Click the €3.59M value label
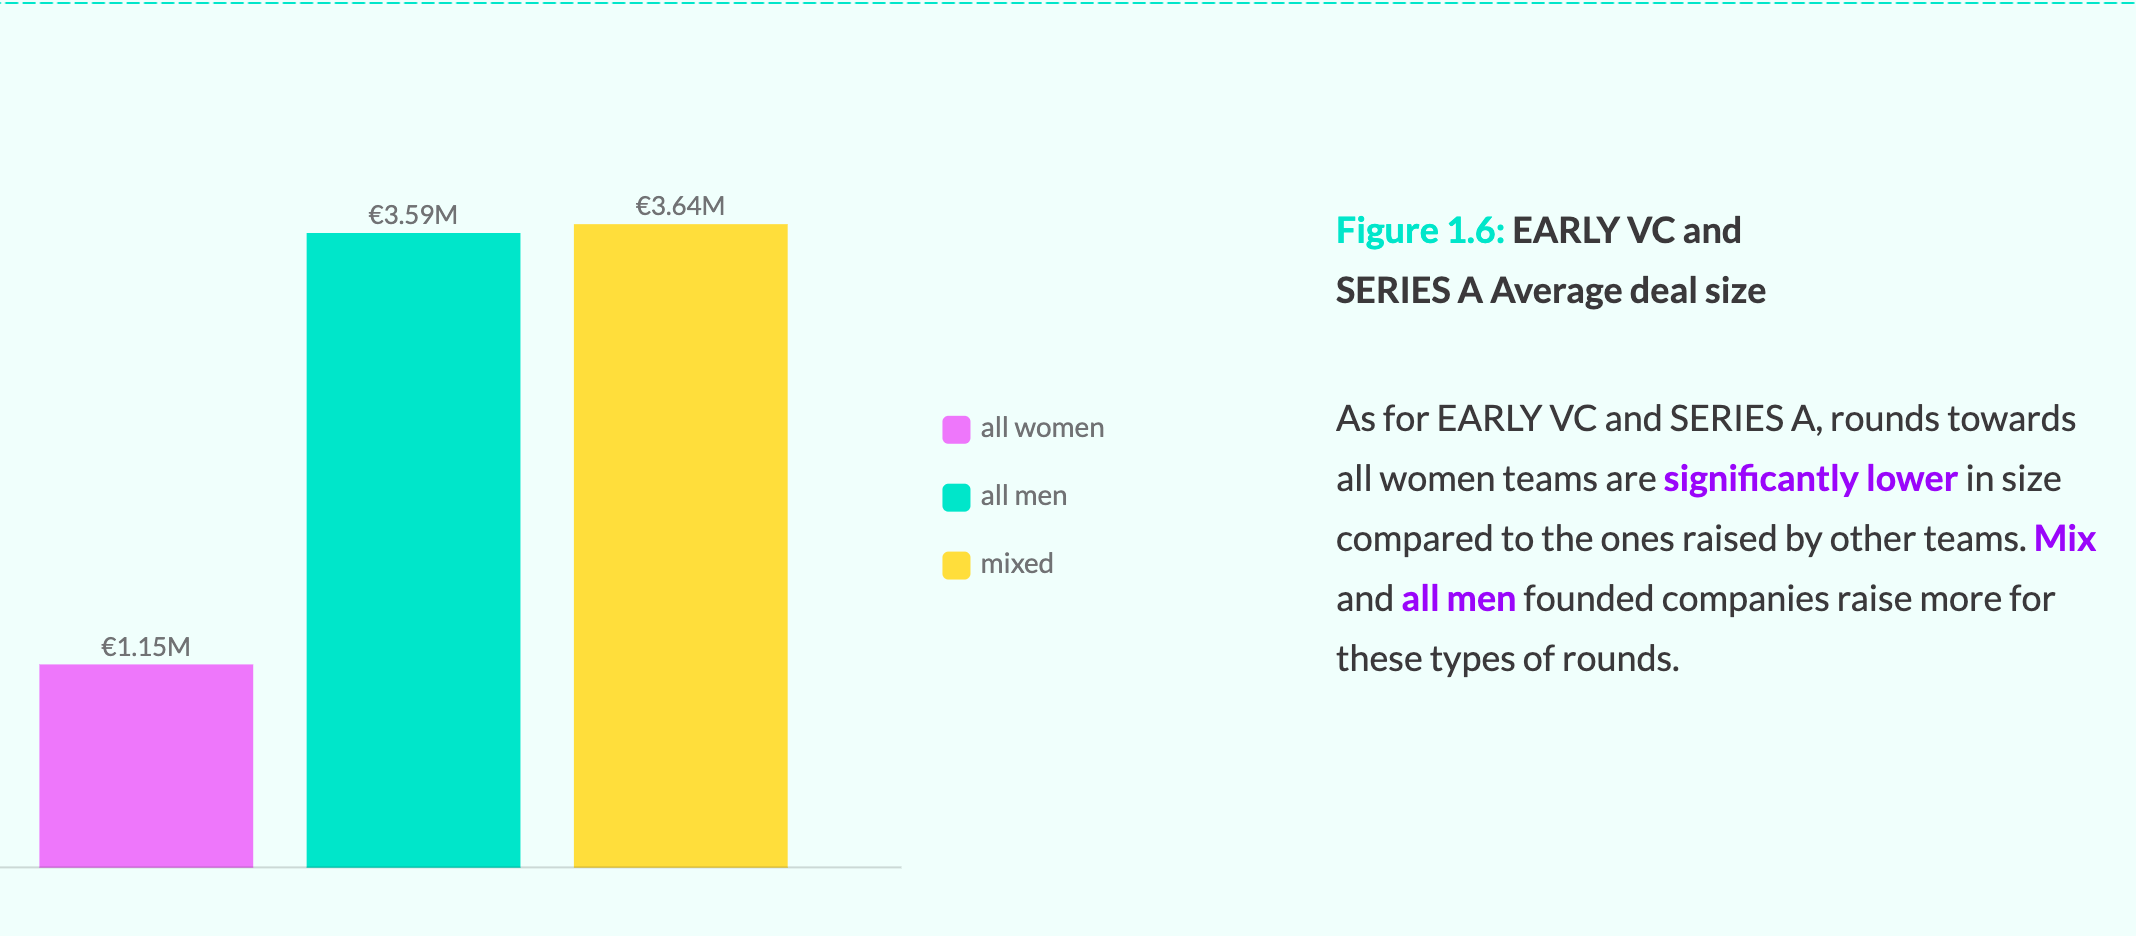This screenshot has height=936, width=2136. point(413,215)
